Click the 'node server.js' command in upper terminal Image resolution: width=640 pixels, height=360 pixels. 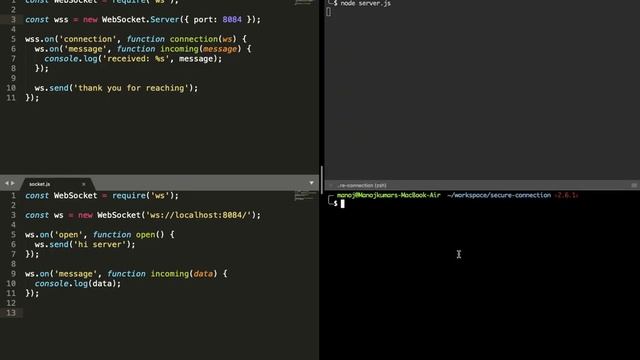365,3
